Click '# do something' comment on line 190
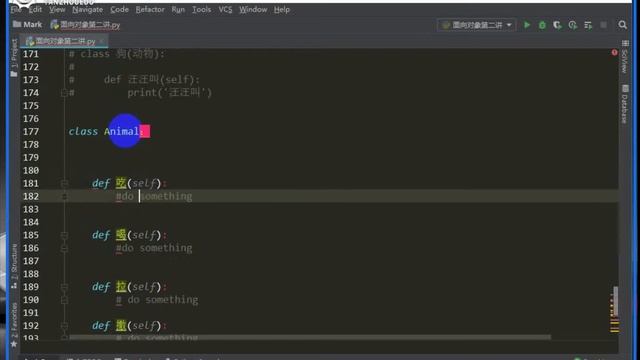 [157, 300]
